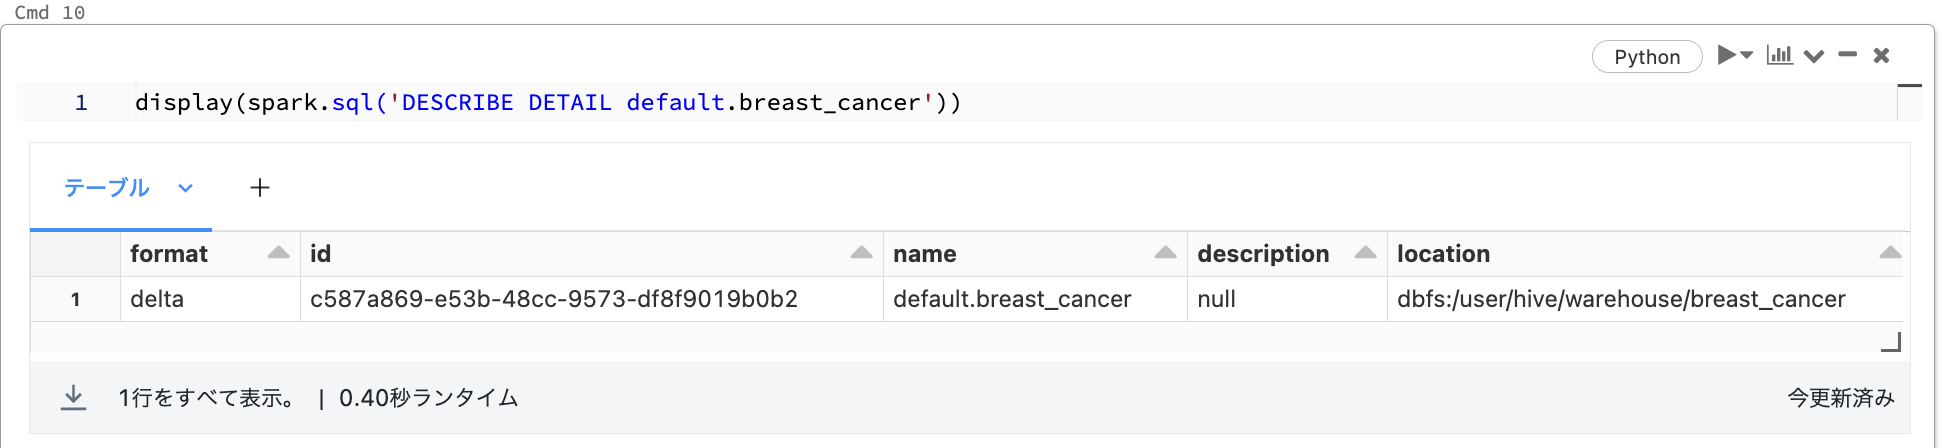This screenshot has width=1942, height=448.
Task: Sort by the format column arrow
Action: coord(279,253)
